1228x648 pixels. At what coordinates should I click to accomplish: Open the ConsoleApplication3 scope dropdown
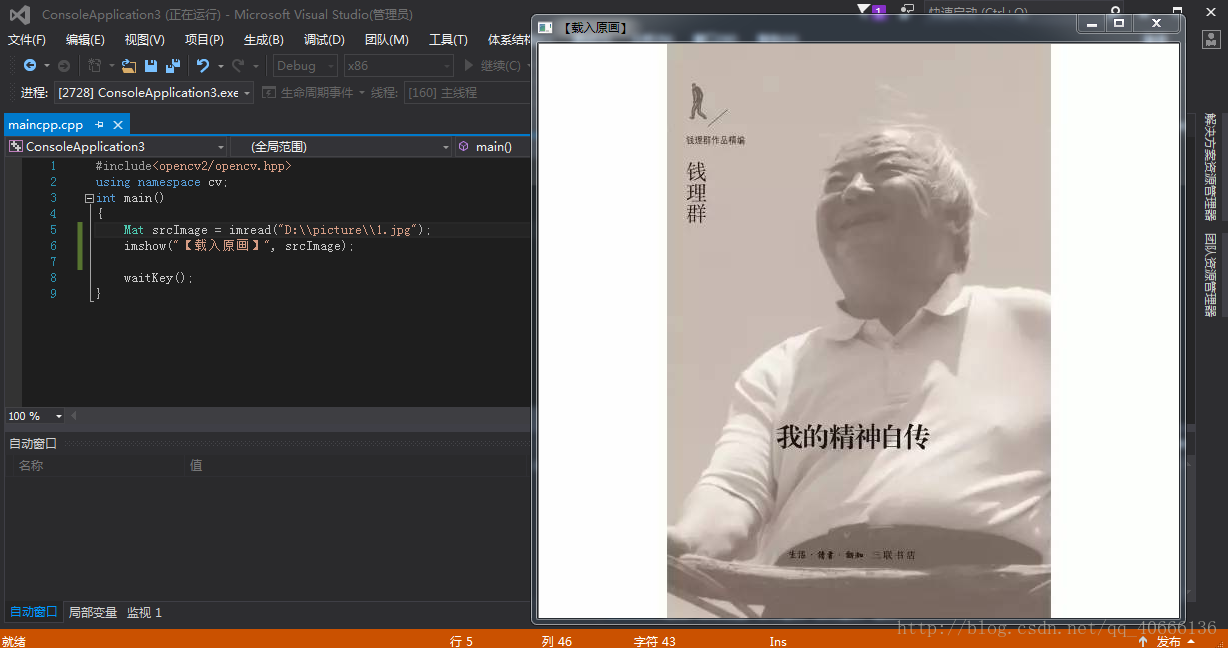click(116, 146)
